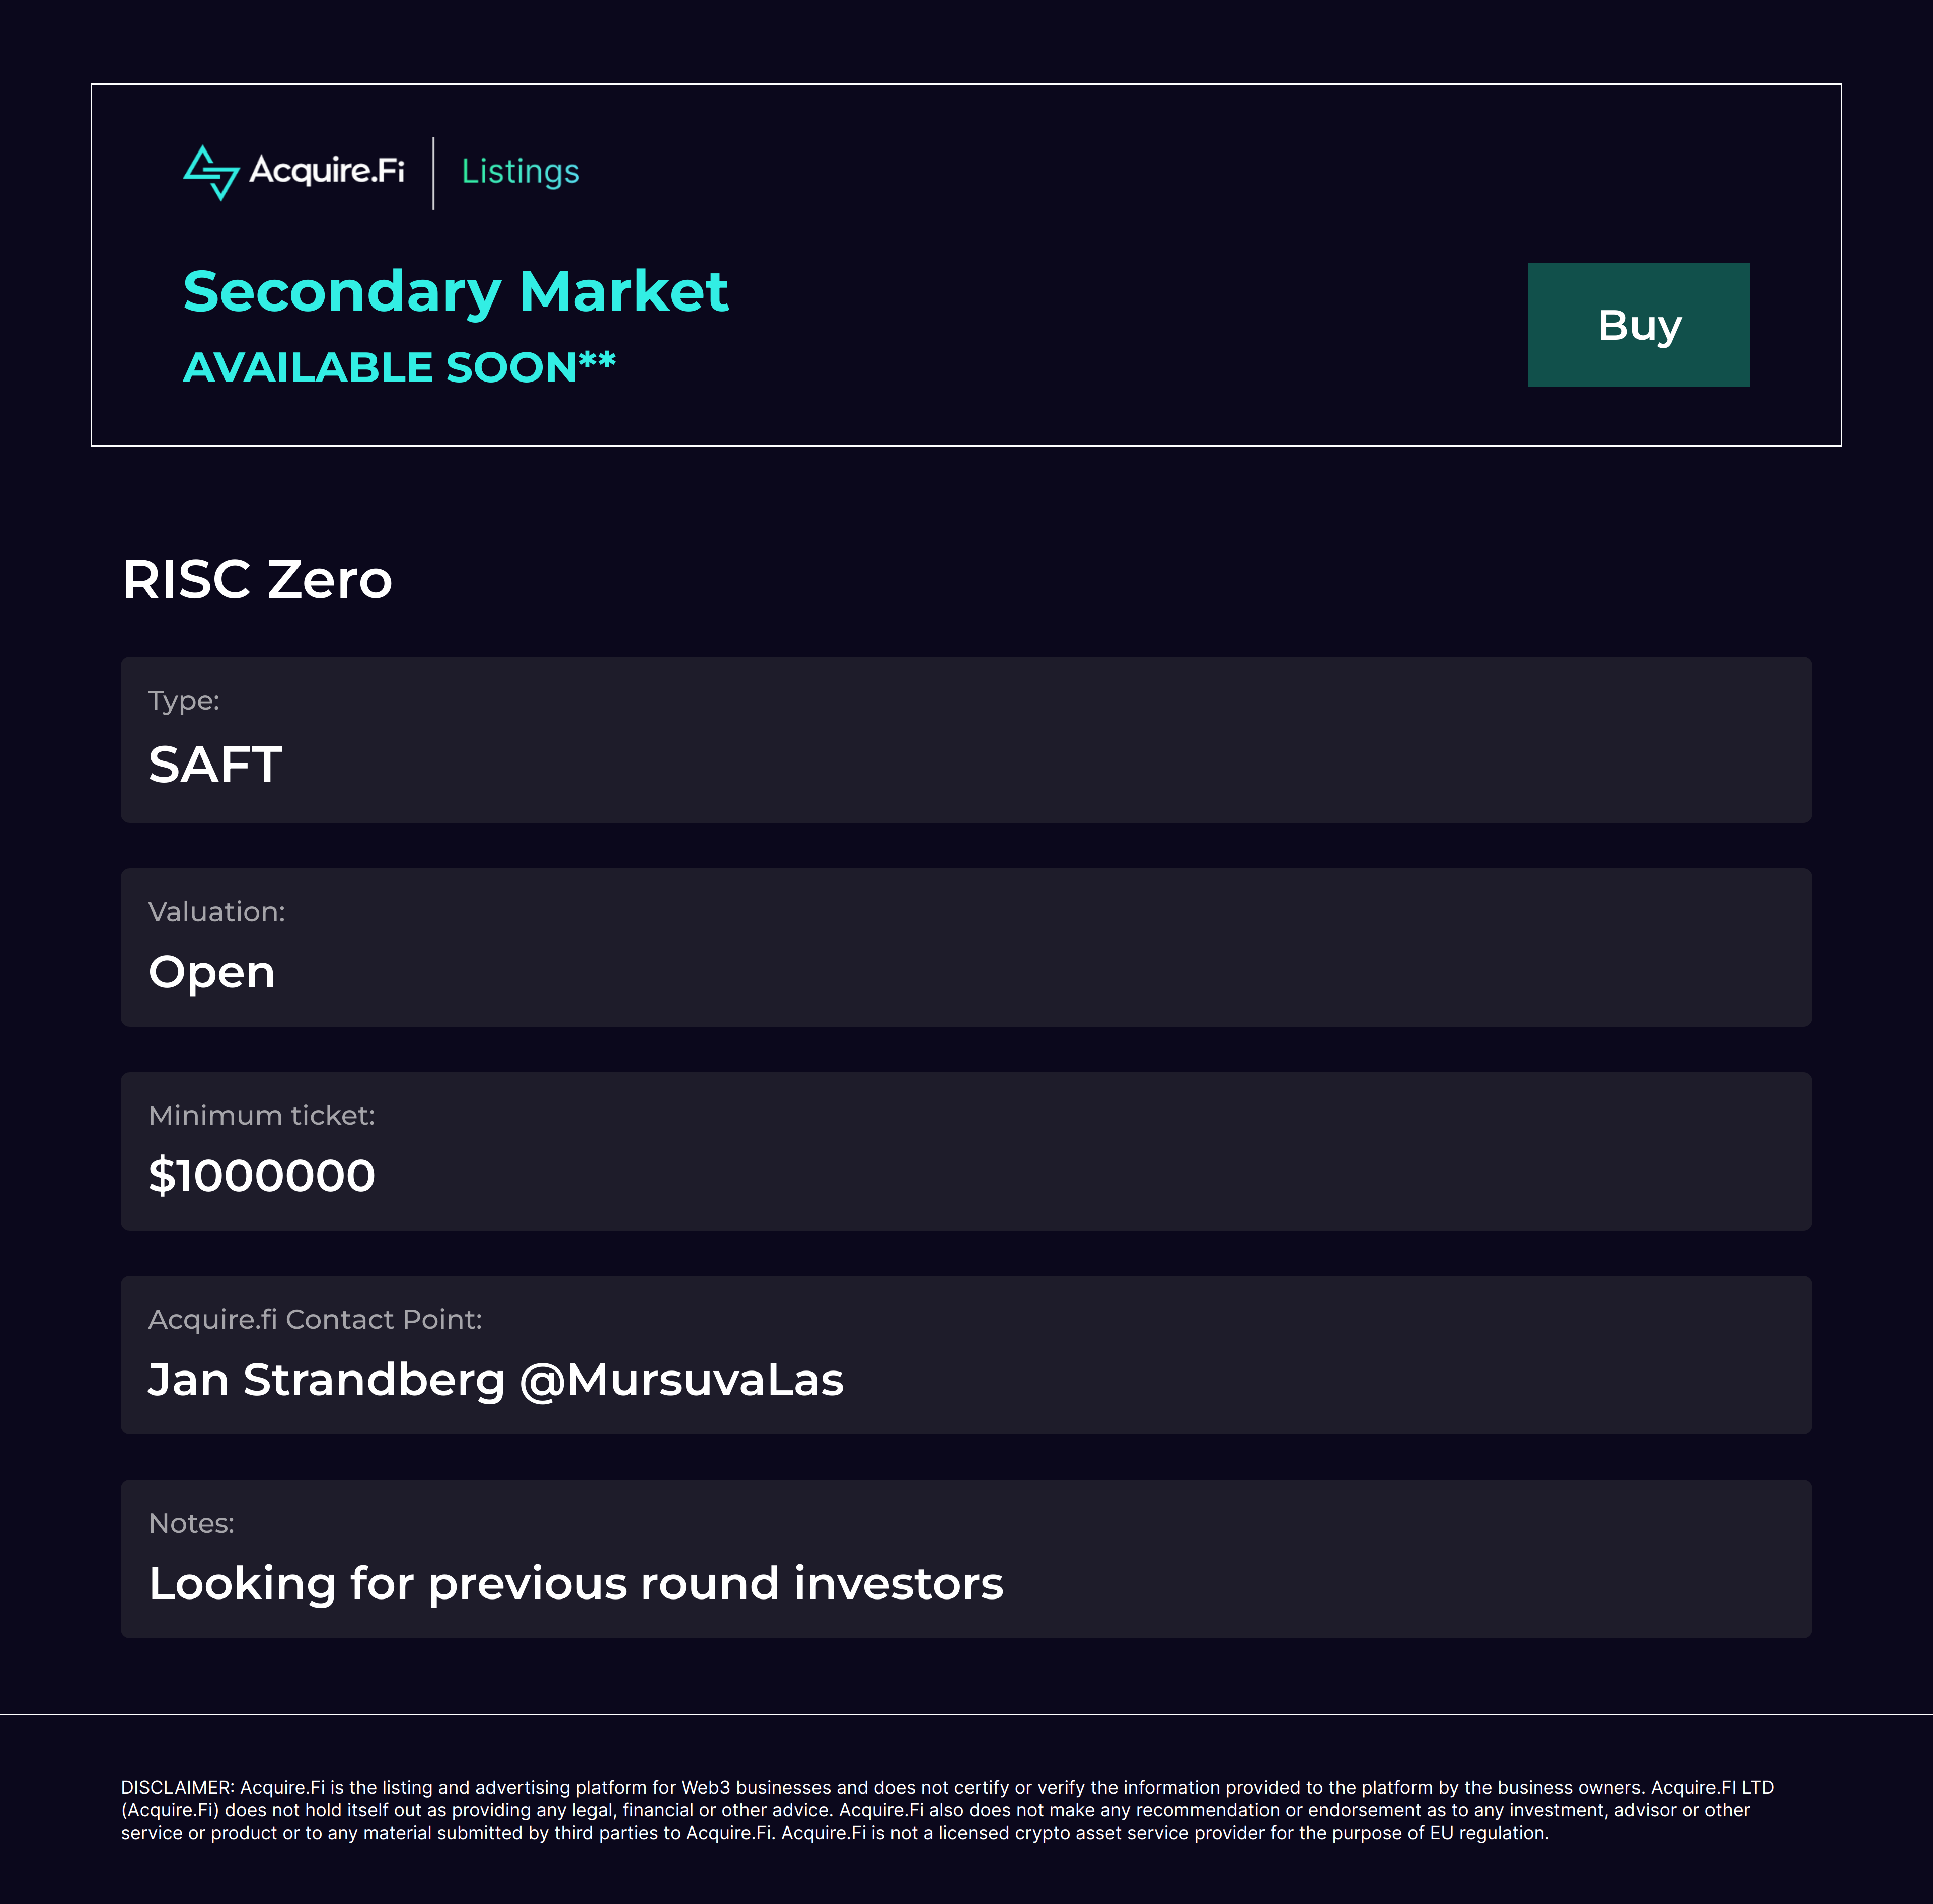Click the SAFT type value
This screenshot has height=1904, width=1933.
click(215, 765)
